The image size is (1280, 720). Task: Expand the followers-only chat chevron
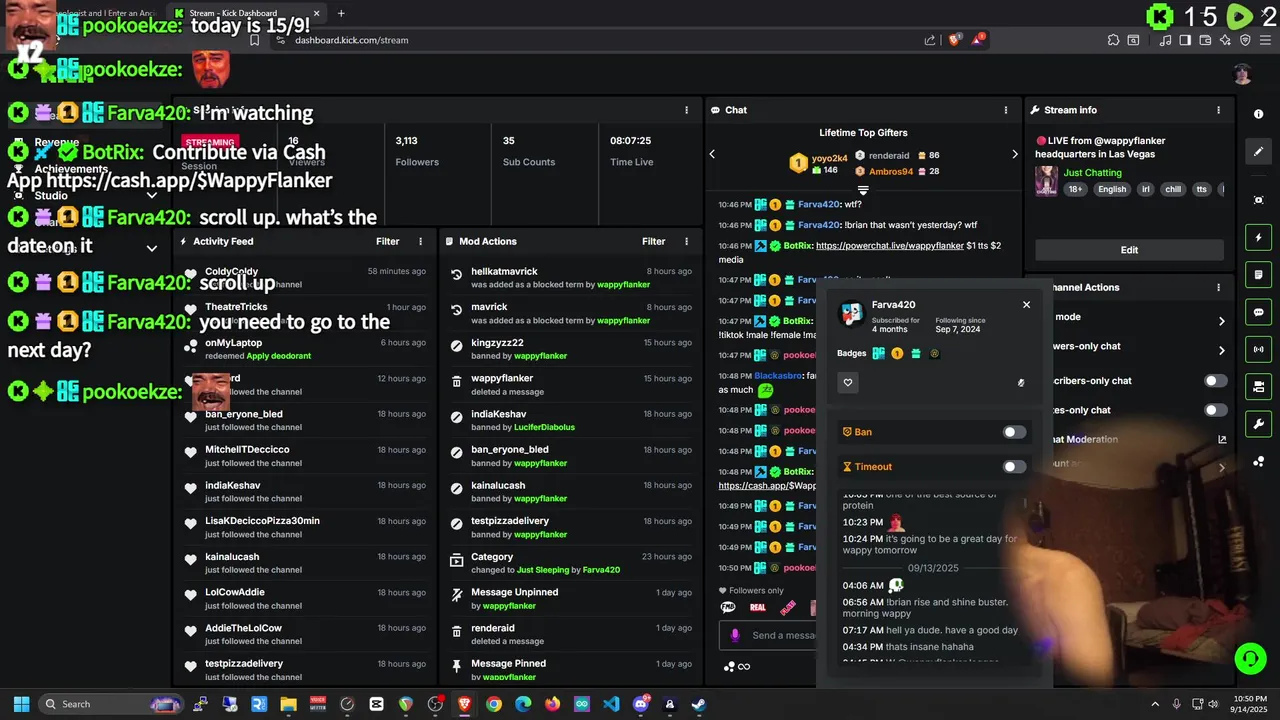(1221, 350)
